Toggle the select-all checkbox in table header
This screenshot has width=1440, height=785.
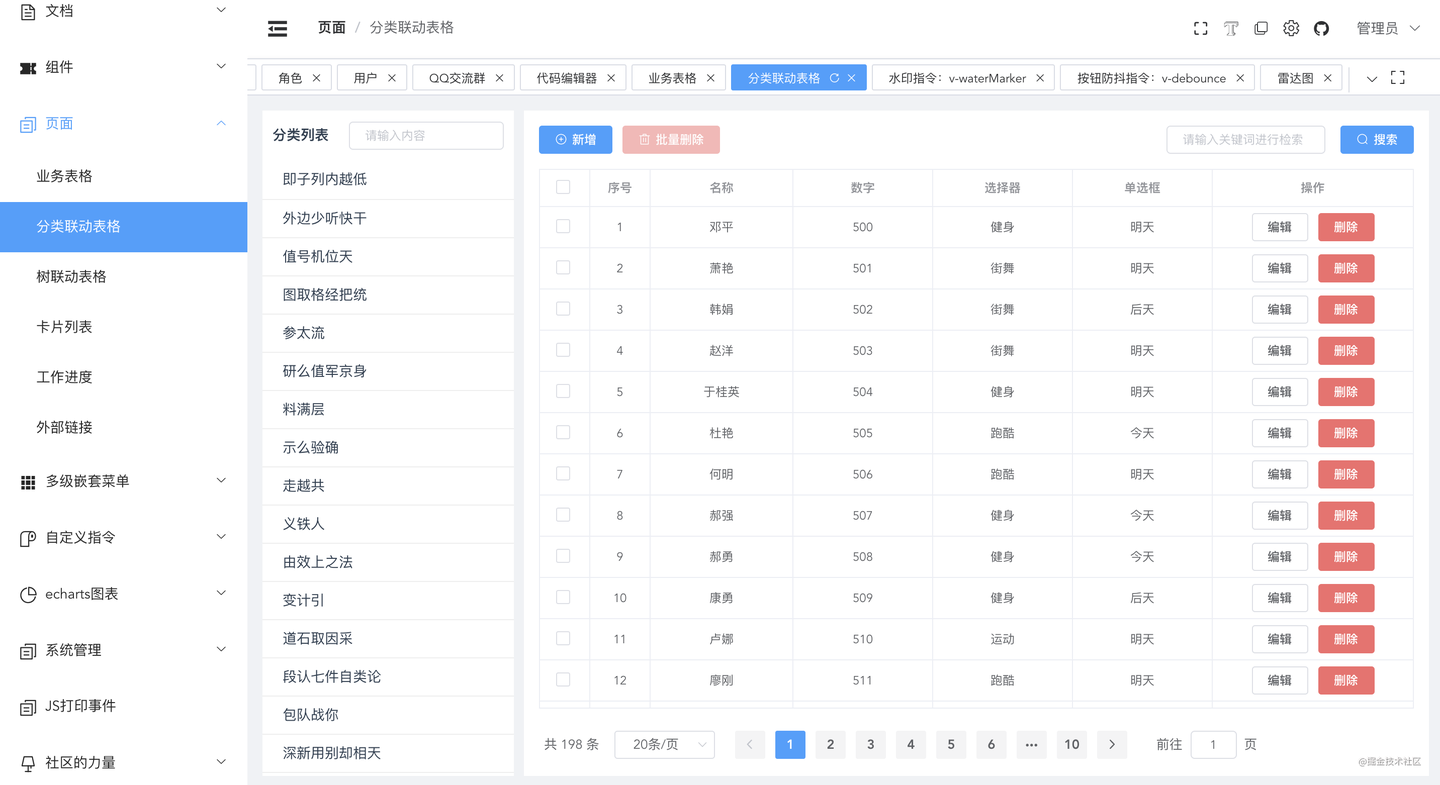pyautogui.click(x=564, y=185)
